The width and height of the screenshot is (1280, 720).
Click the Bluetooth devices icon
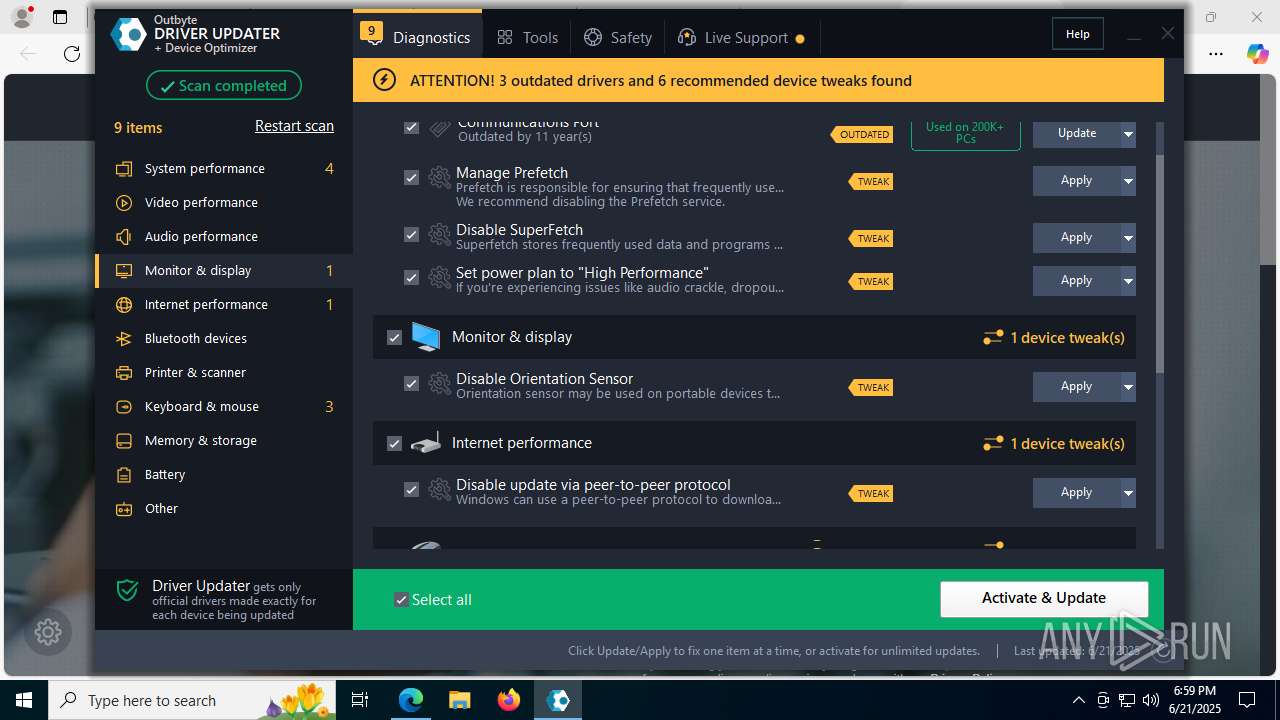pyautogui.click(x=124, y=339)
